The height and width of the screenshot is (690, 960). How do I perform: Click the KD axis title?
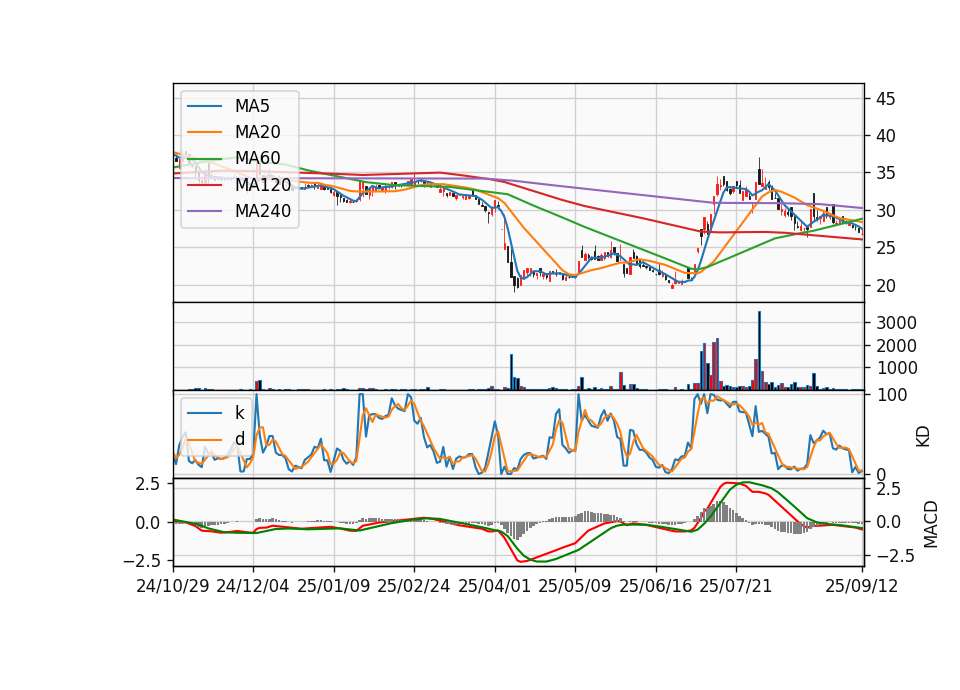pos(923,437)
